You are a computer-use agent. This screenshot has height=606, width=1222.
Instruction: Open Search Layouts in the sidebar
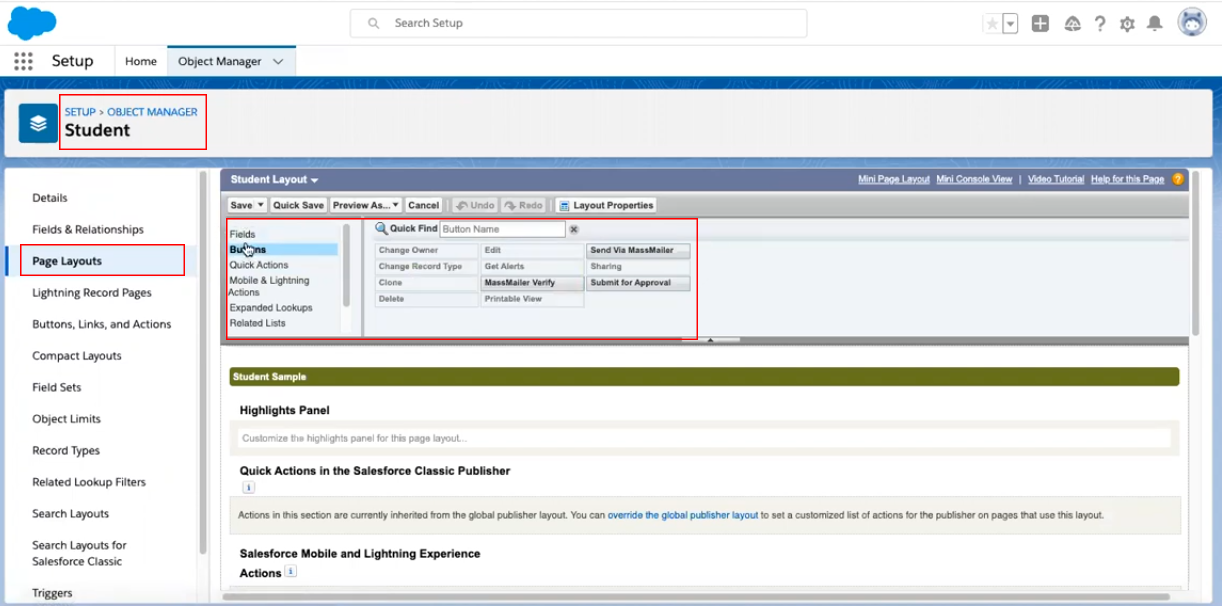[x=71, y=513]
